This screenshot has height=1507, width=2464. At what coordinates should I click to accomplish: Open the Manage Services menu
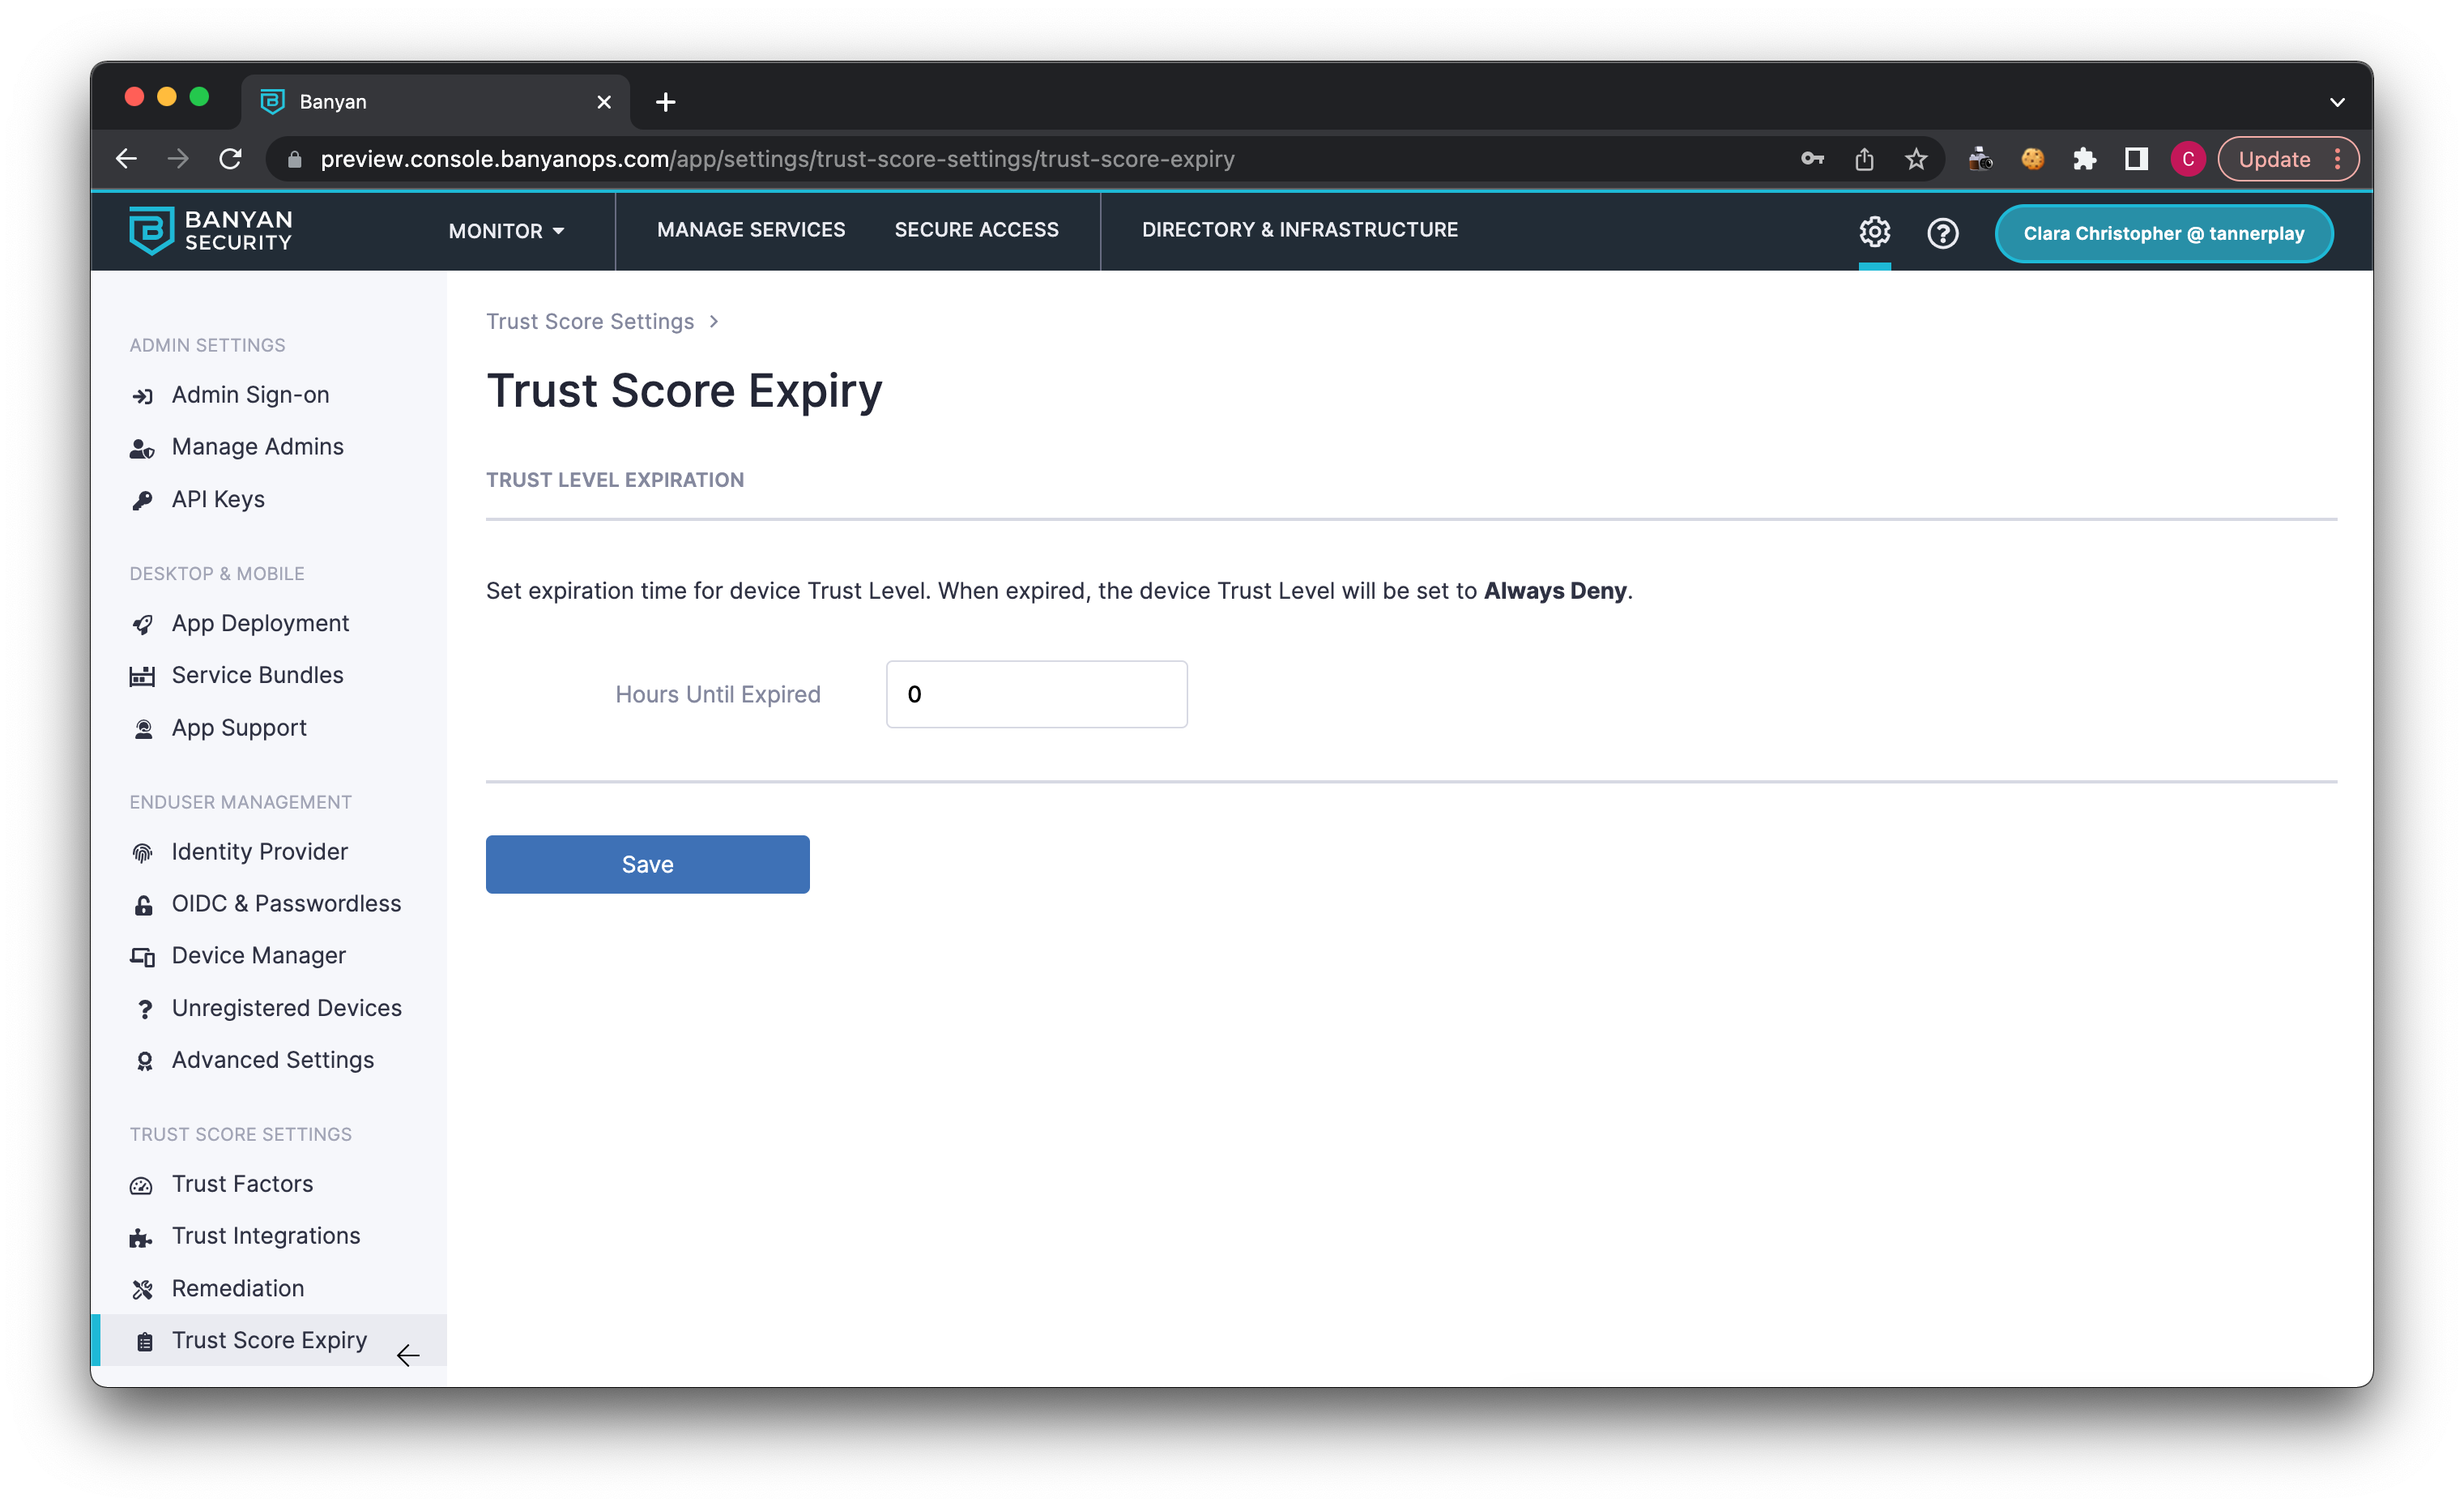750,230
